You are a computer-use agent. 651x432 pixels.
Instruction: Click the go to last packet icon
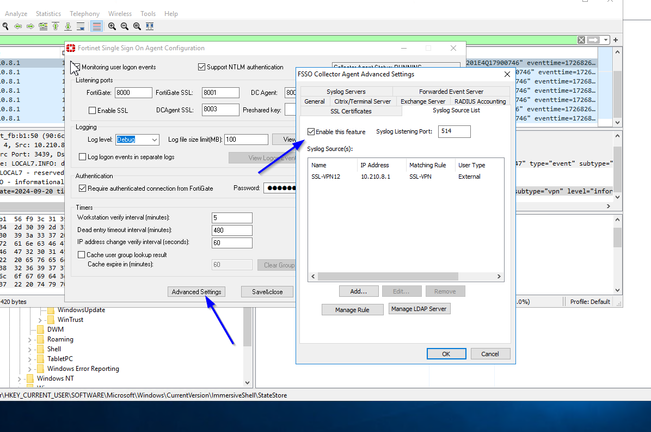(x=66, y=27)
